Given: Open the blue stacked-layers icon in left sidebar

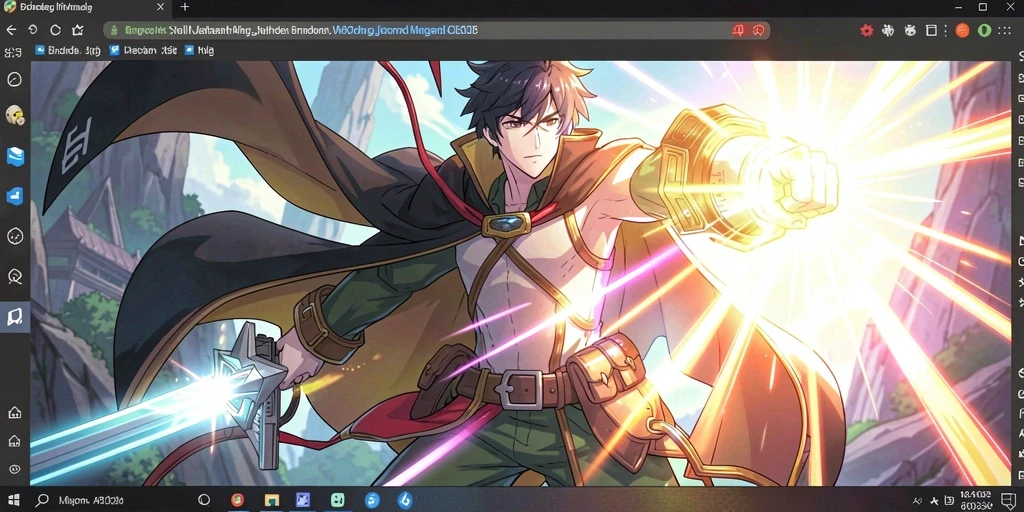Looking at the screenshot, I should (14, 156).
